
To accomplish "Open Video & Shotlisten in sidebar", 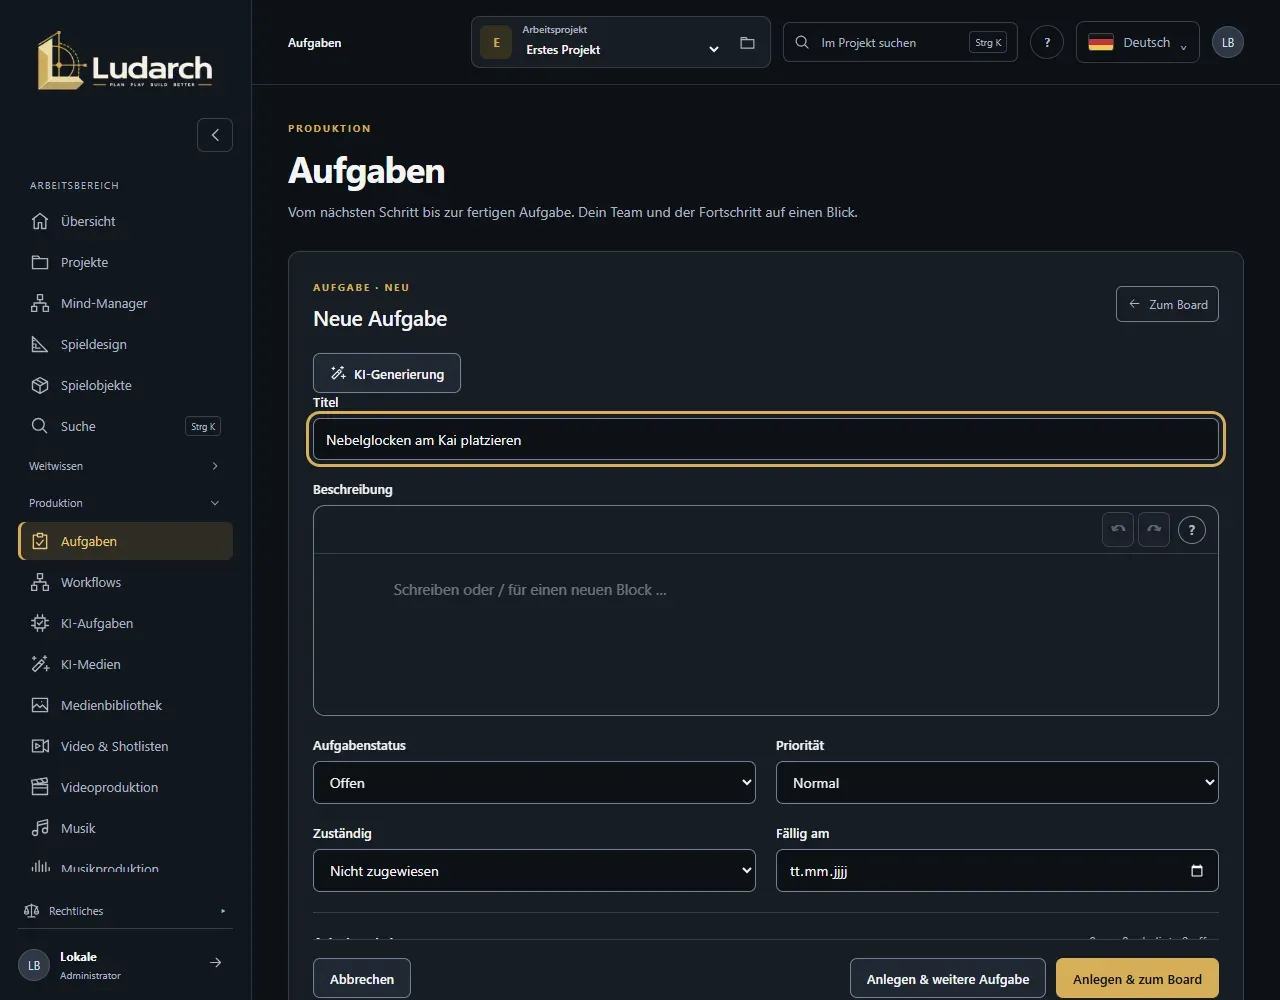I will pos(125,746).
